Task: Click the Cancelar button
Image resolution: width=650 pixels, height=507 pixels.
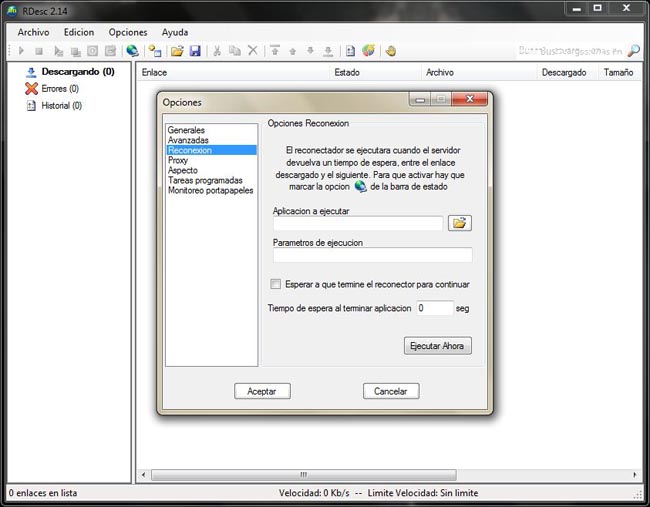Action: pyautogui.click(x=391, y=391)
